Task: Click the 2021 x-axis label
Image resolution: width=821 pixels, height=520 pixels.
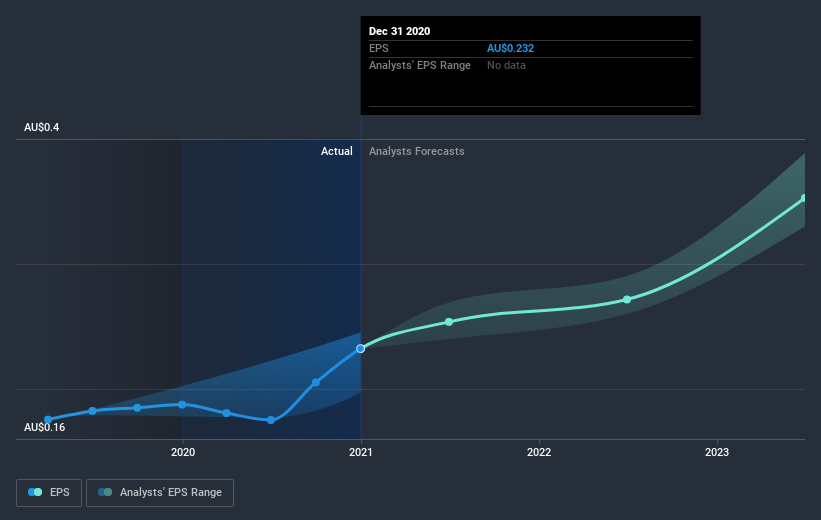Action: point(361,452)
